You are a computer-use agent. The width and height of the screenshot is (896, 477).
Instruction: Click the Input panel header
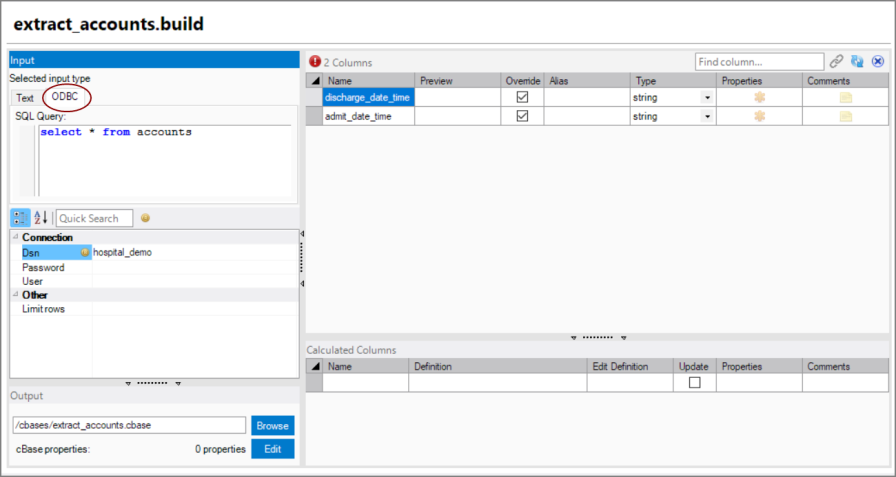point(154,60)
